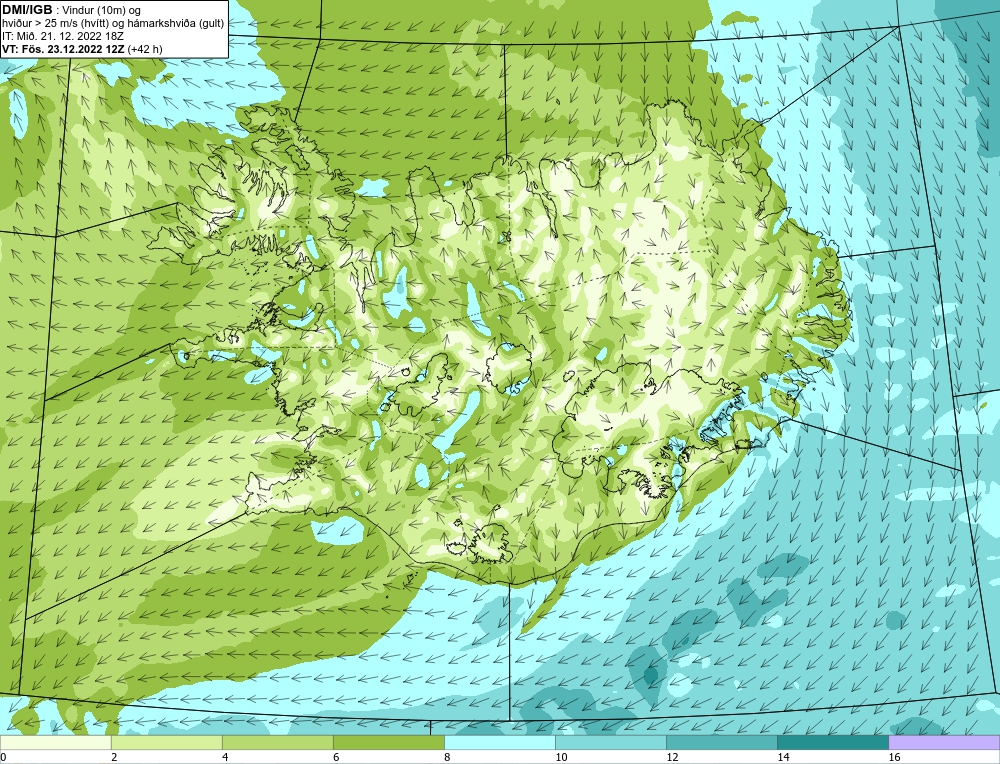1000x764 pixels.
Task: Click the 'IT: Mið. 21. 12. 2022 18Z' line
Action: point(62,36)
